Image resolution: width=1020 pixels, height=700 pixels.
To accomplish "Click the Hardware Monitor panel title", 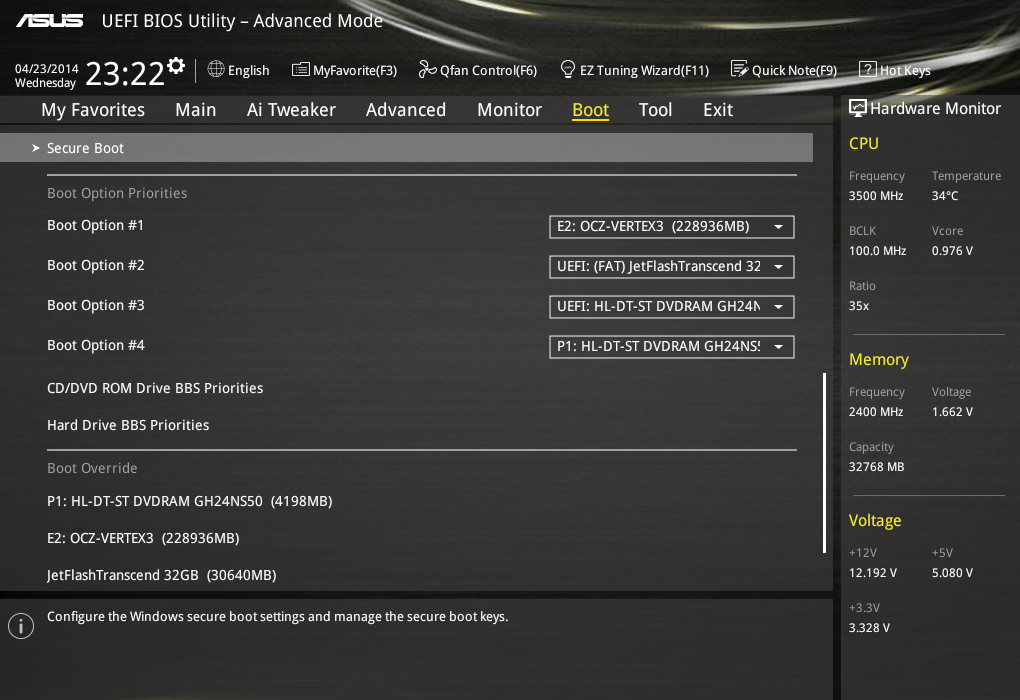I will point(935,109).
